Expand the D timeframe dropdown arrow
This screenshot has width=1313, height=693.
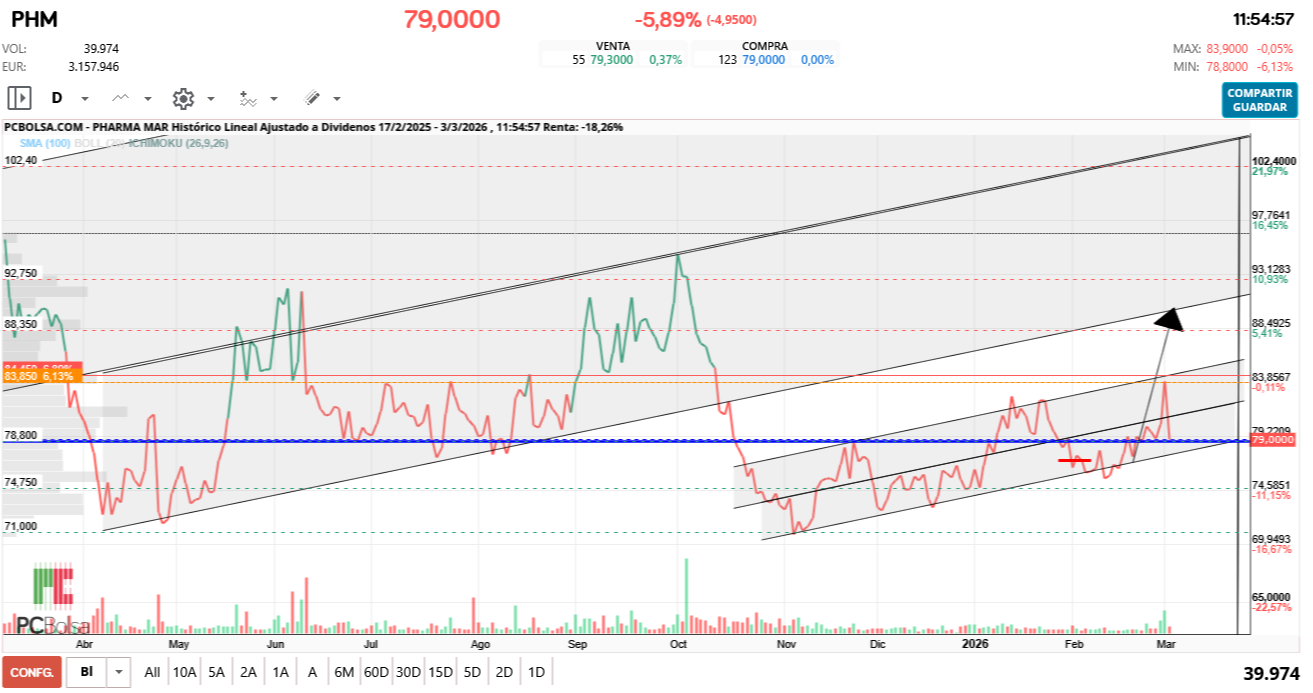85,99
